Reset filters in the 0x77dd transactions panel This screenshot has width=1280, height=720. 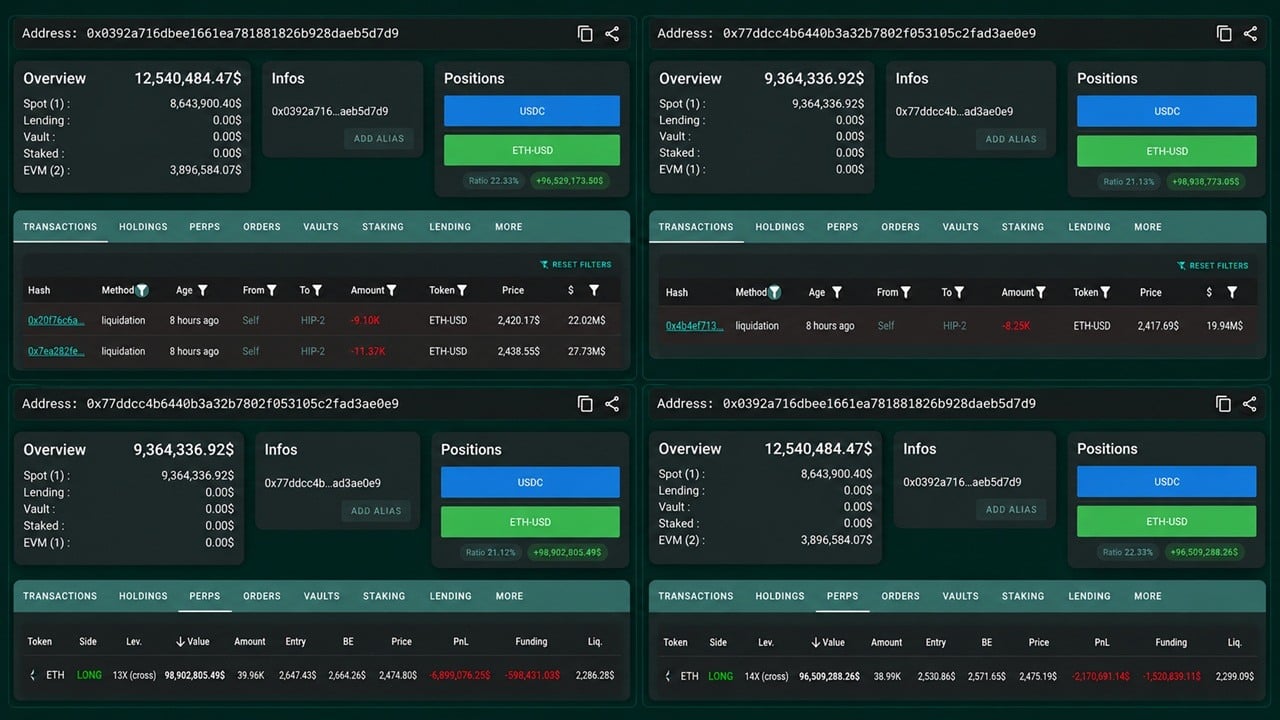click(1213, 266)
